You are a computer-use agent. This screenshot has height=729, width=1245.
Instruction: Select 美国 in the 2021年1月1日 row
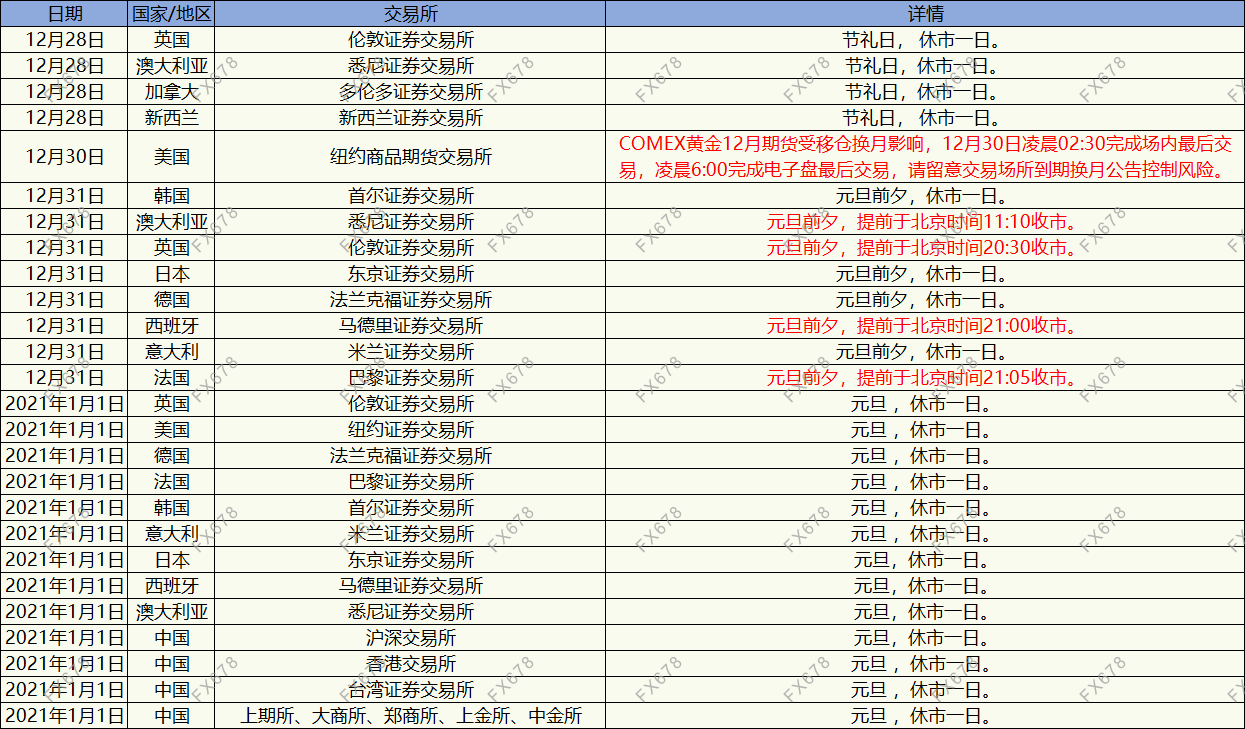coord(171,430)
